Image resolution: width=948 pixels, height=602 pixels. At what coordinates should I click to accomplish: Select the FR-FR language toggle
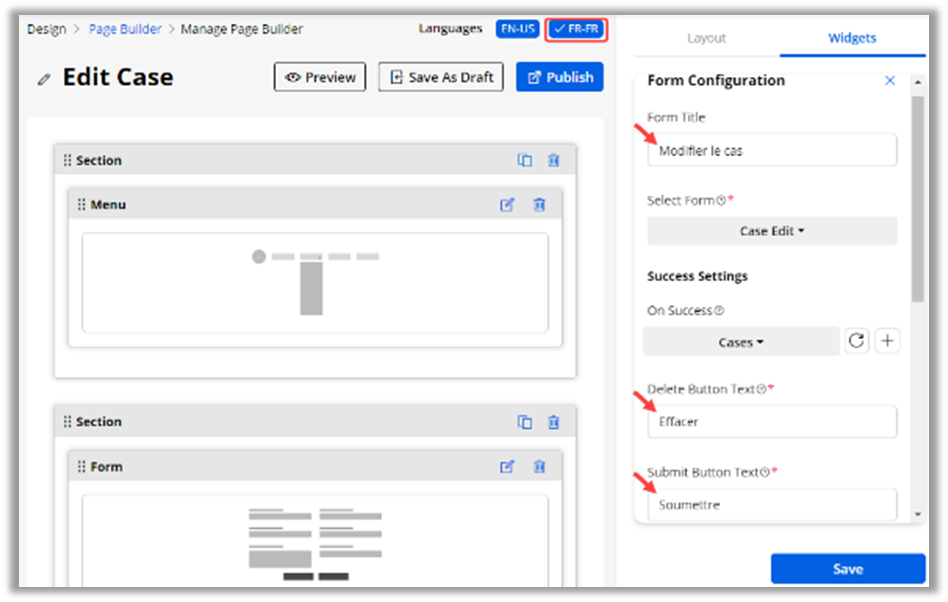click(576, 29)
